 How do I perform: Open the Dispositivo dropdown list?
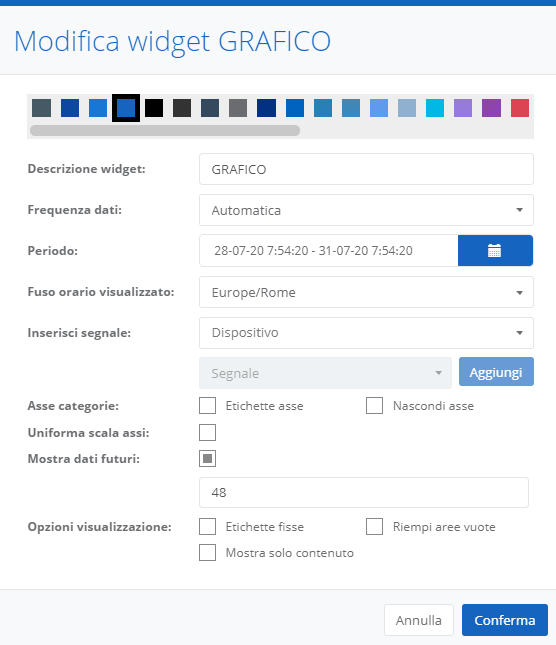366,333
